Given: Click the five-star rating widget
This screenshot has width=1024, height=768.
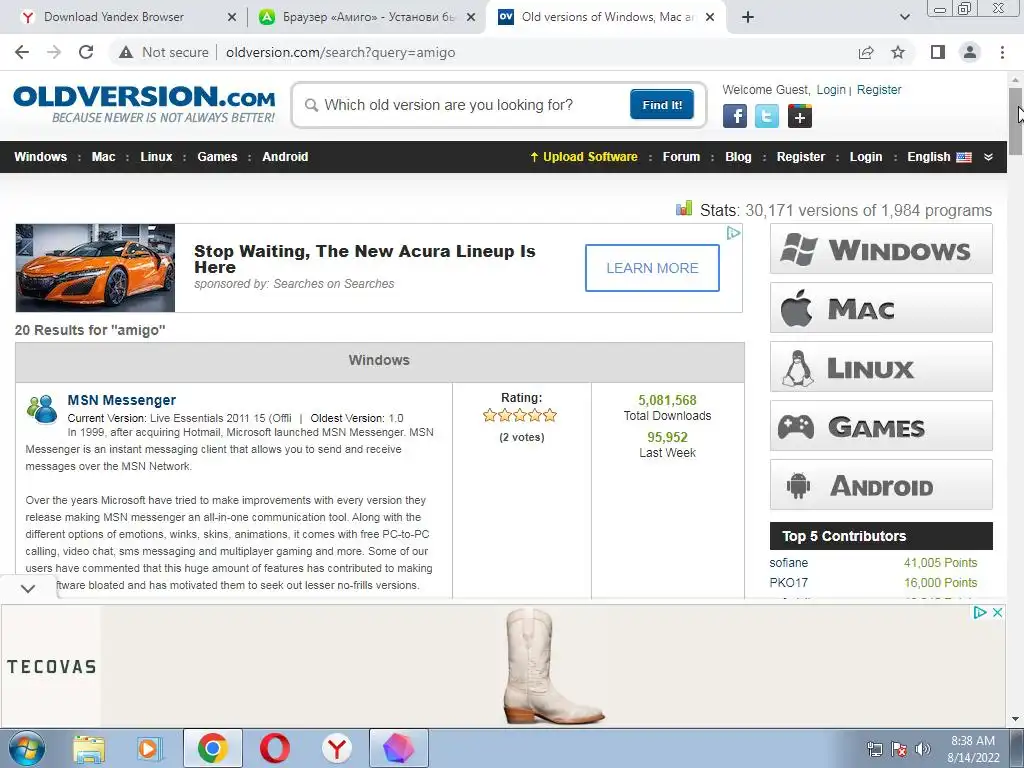Looking at the screenshot, I should (x=520, y=415).
